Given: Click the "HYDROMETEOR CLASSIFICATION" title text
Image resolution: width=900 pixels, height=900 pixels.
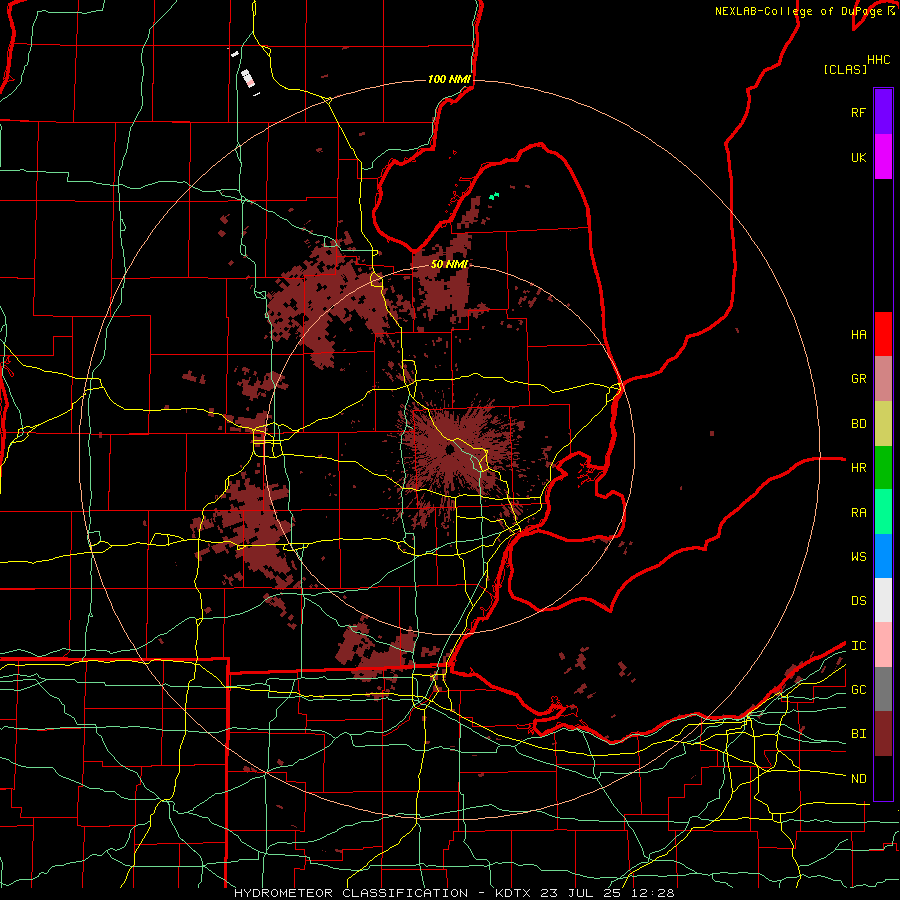Looking at the screenshot, I should 351,893.
